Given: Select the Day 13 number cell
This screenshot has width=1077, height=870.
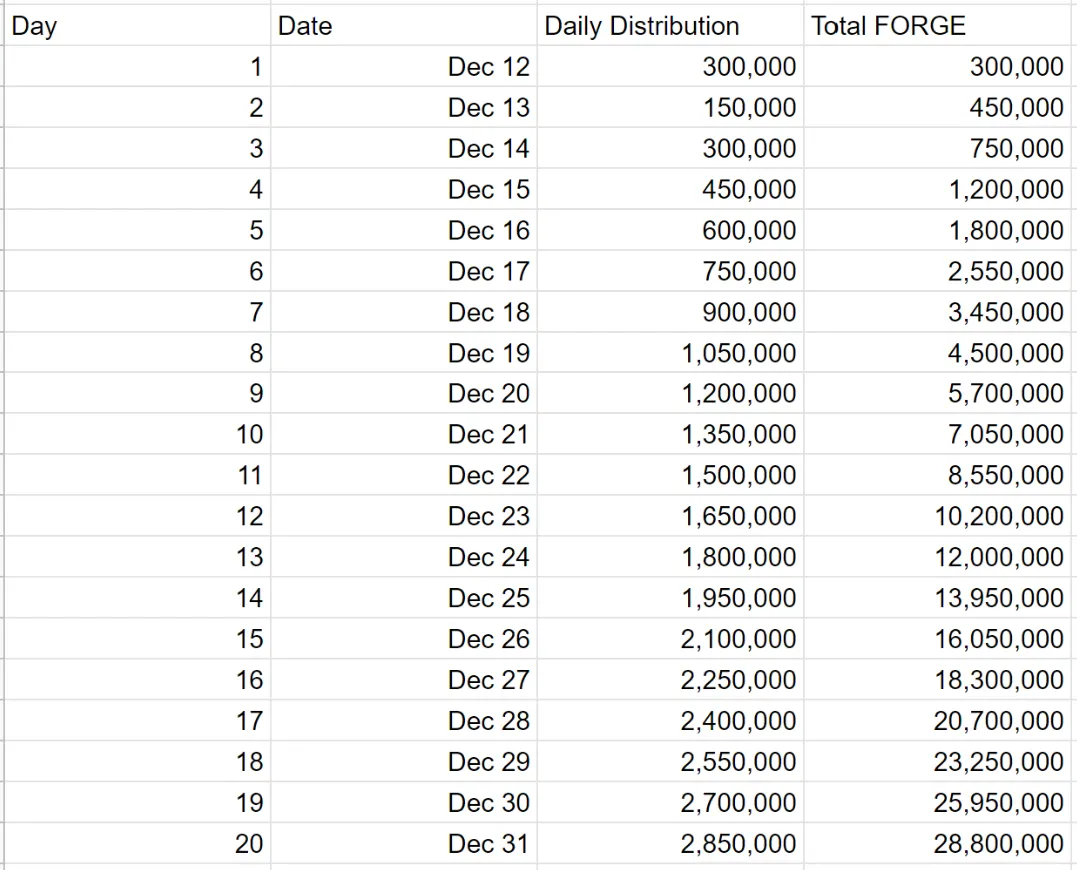Looking at the screenshot, I should point(137,557).
